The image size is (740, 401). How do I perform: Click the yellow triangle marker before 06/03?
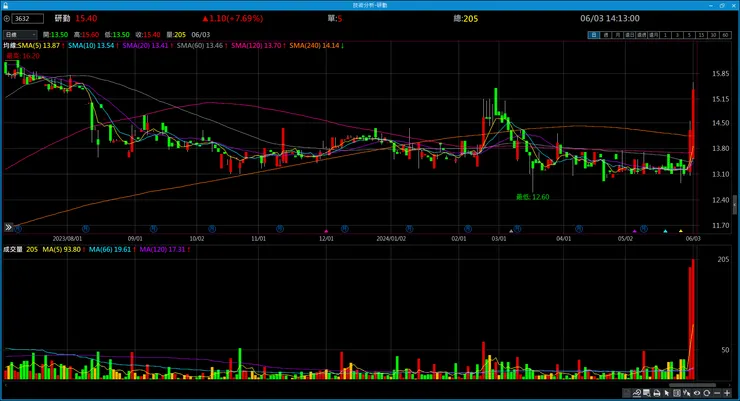click(681, 231)
